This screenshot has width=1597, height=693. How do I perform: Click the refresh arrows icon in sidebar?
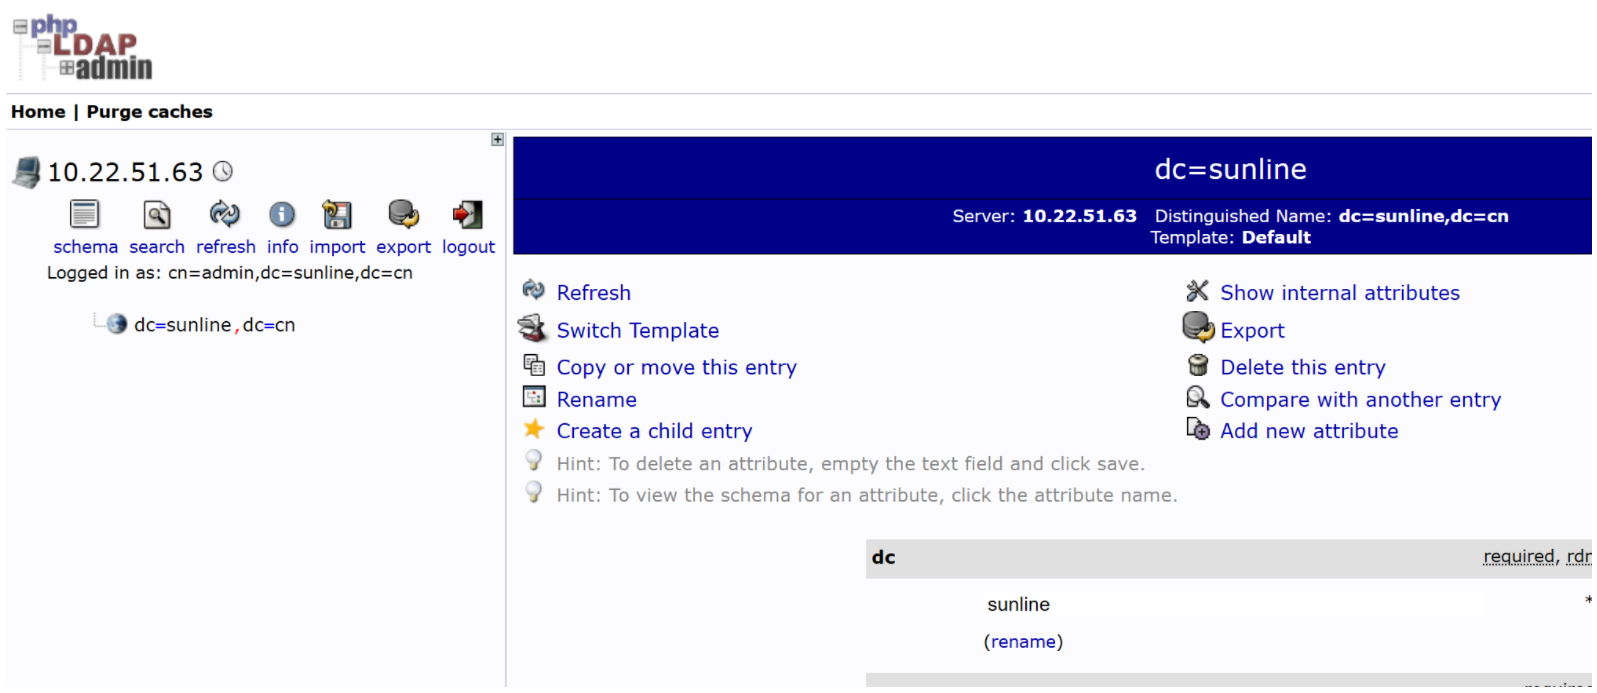(x=225, y=213)
